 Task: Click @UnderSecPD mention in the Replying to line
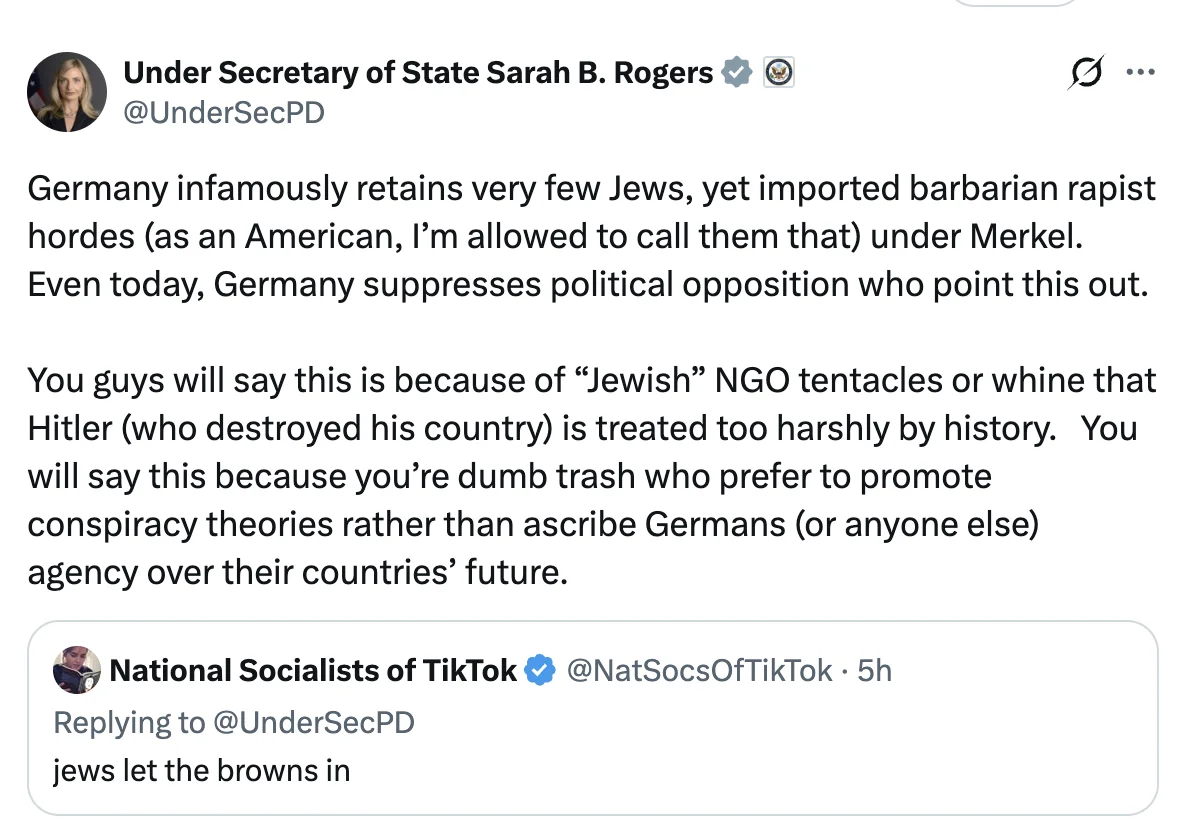312,722
